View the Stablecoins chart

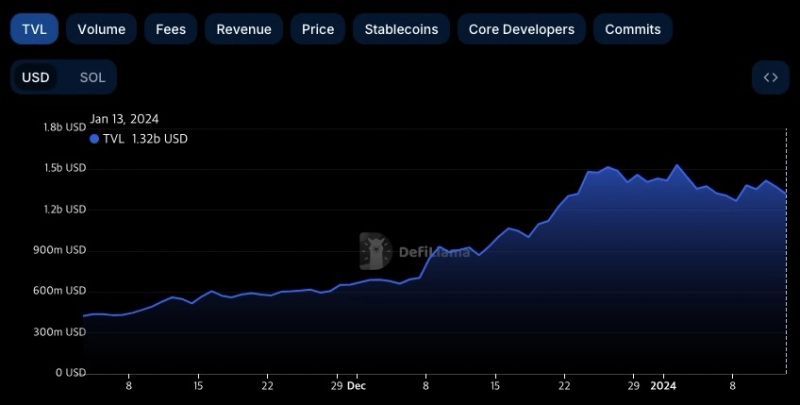click(x=401, y=29)
